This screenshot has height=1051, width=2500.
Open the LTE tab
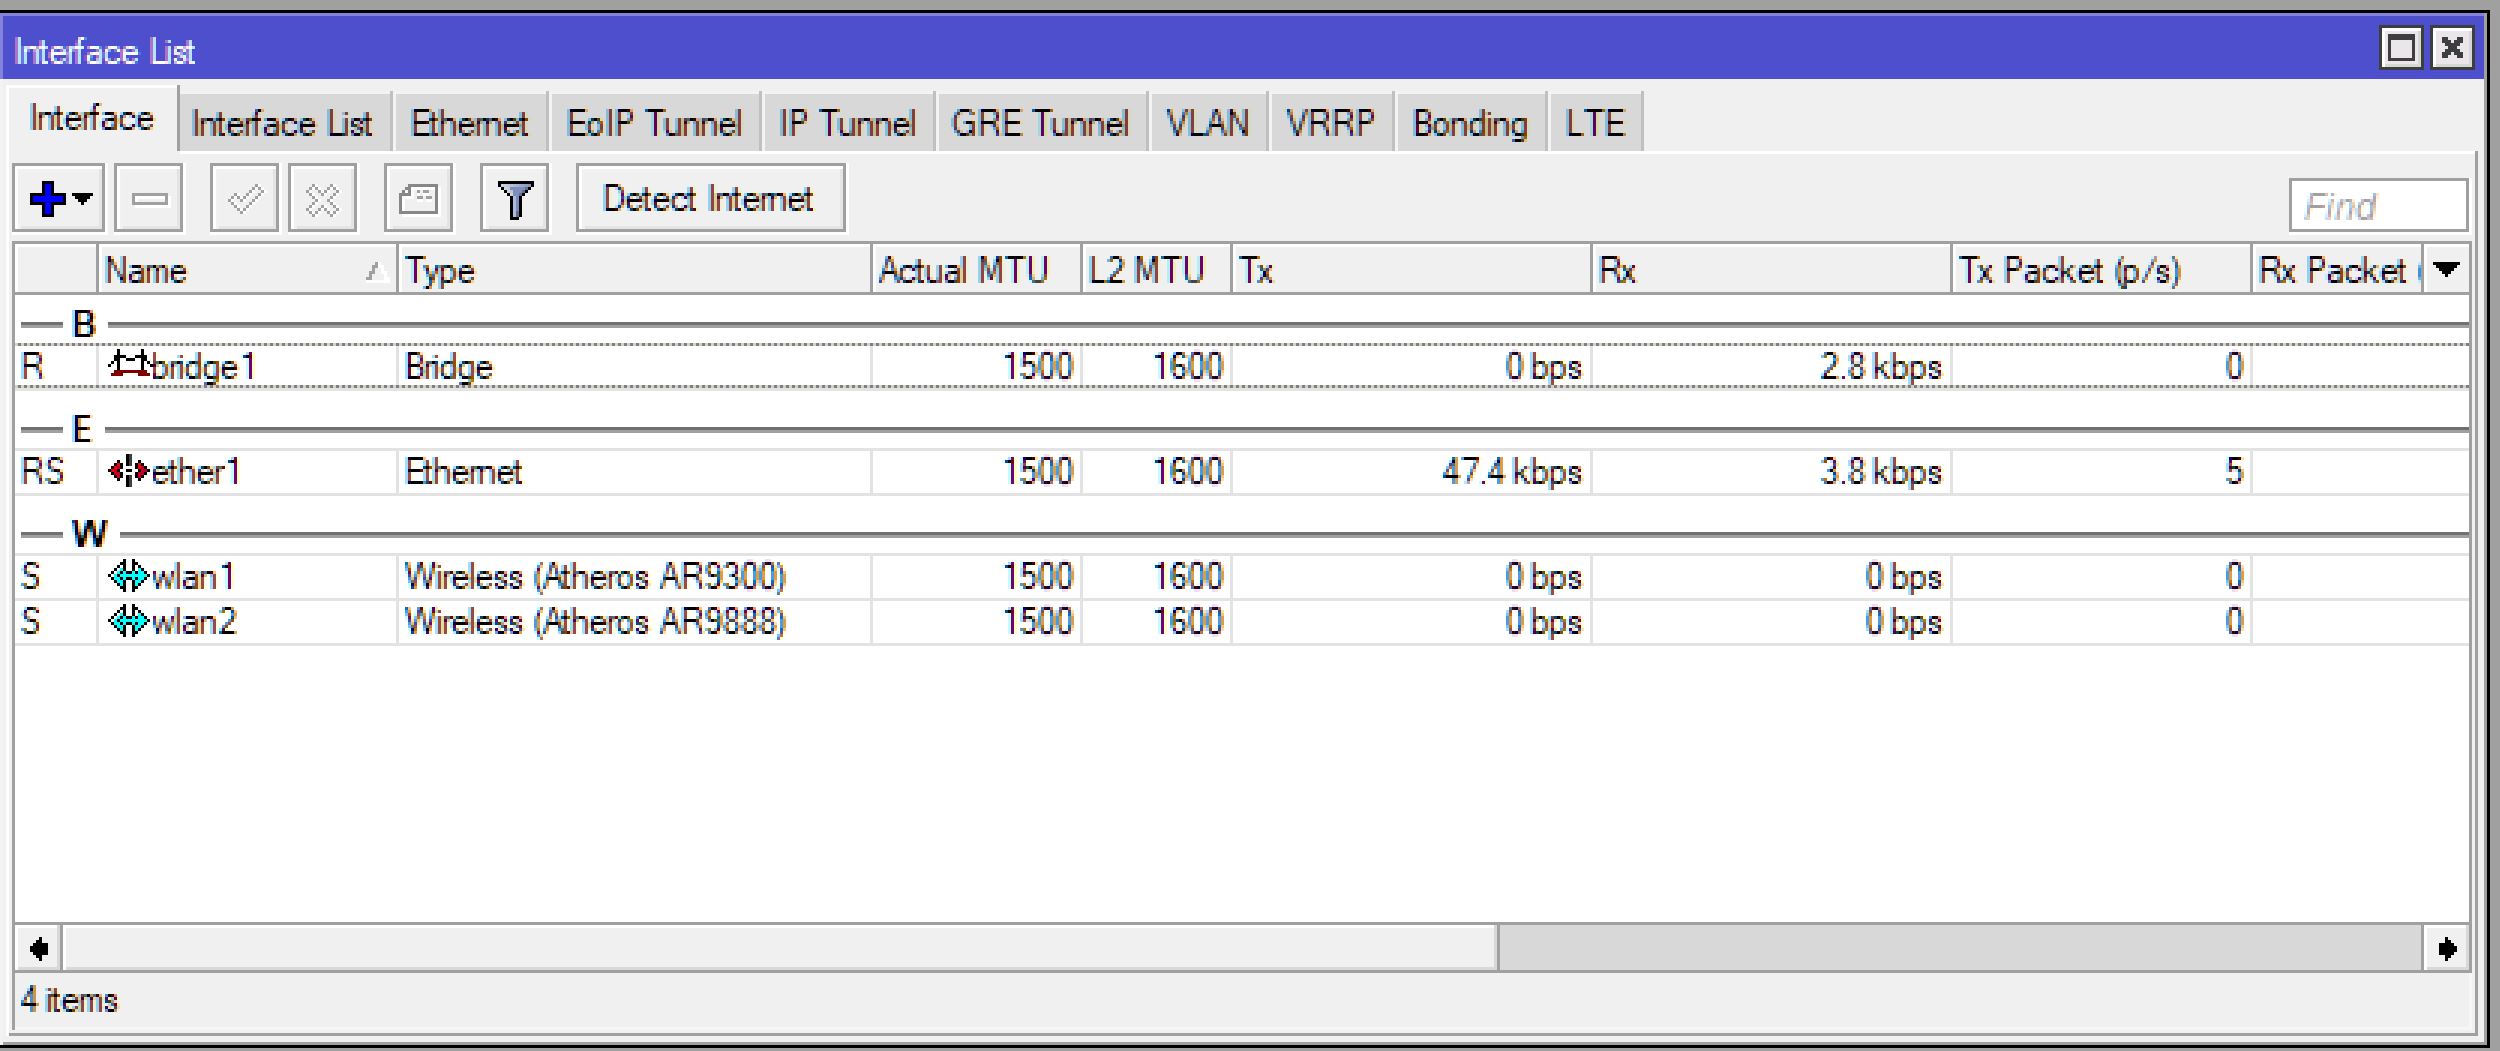(1595, 124)
